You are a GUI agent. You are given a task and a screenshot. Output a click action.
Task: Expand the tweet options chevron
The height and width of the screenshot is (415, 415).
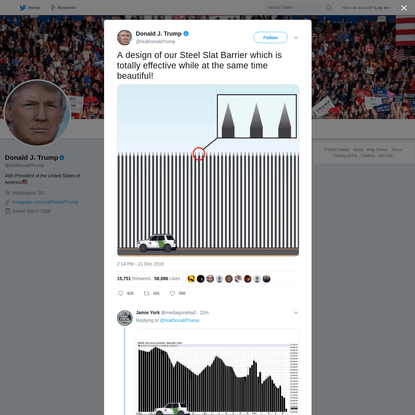(x=296, y=38)
